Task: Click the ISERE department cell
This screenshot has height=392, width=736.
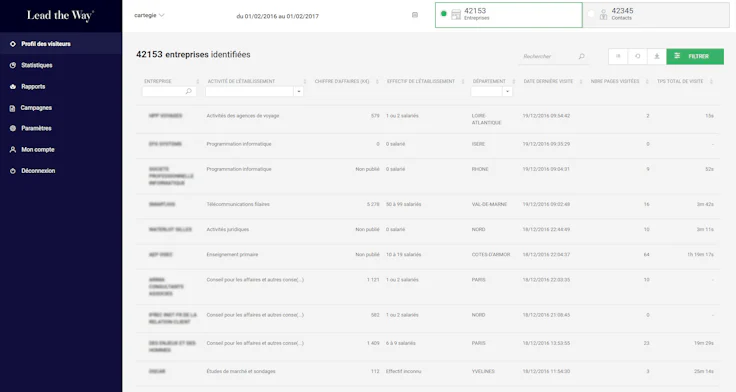Action: [478, 144]
